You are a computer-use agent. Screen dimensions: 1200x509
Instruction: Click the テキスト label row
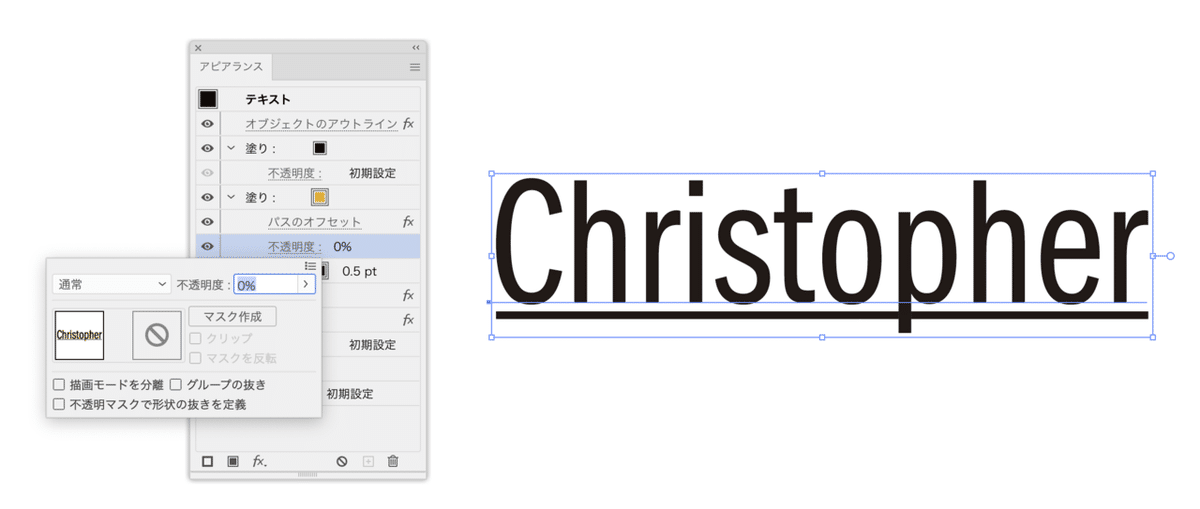point(268,99)
